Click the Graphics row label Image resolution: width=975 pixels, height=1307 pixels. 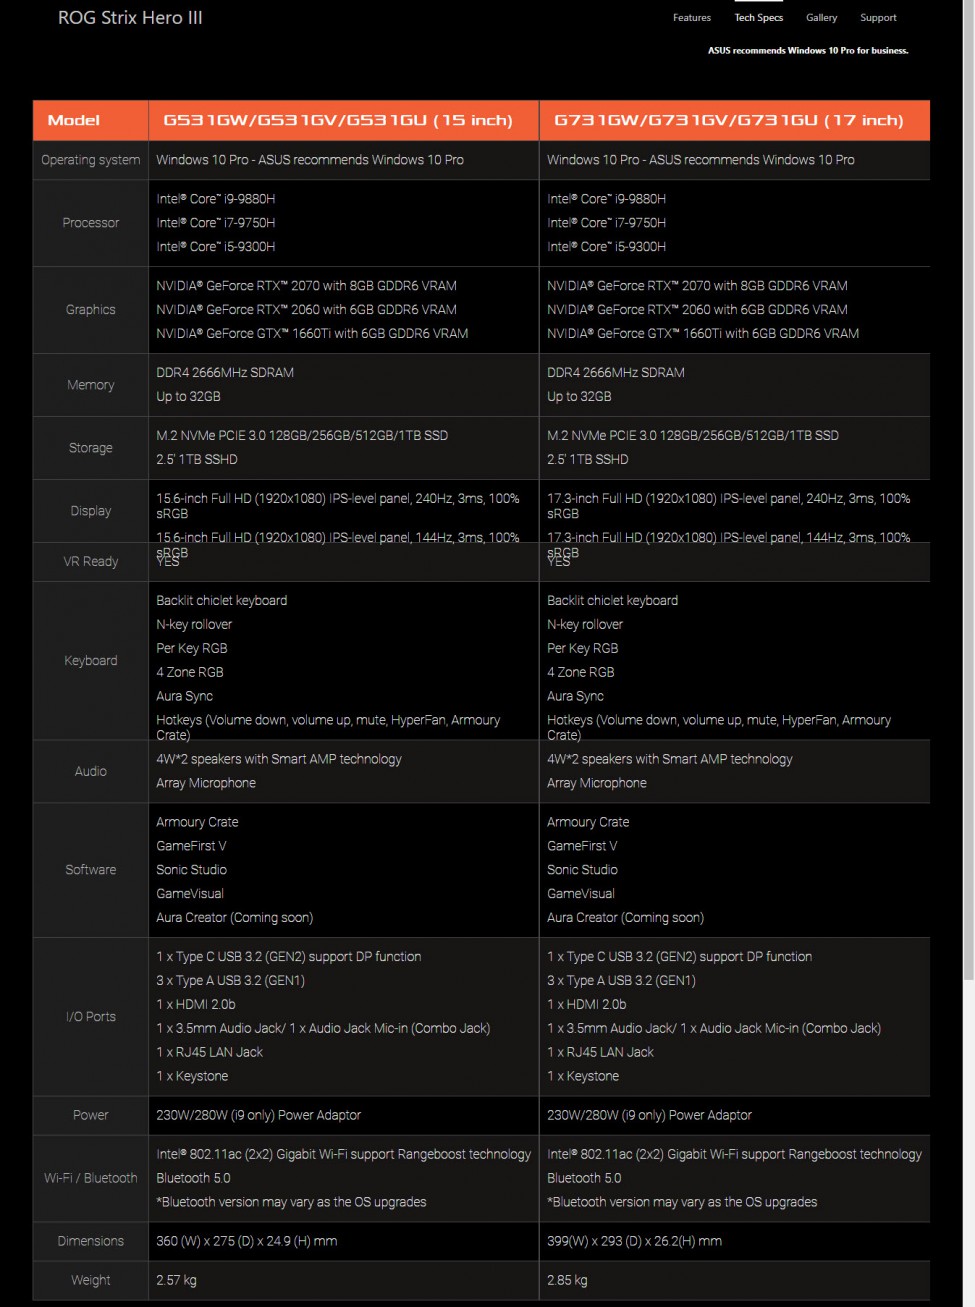coord(90,310)
